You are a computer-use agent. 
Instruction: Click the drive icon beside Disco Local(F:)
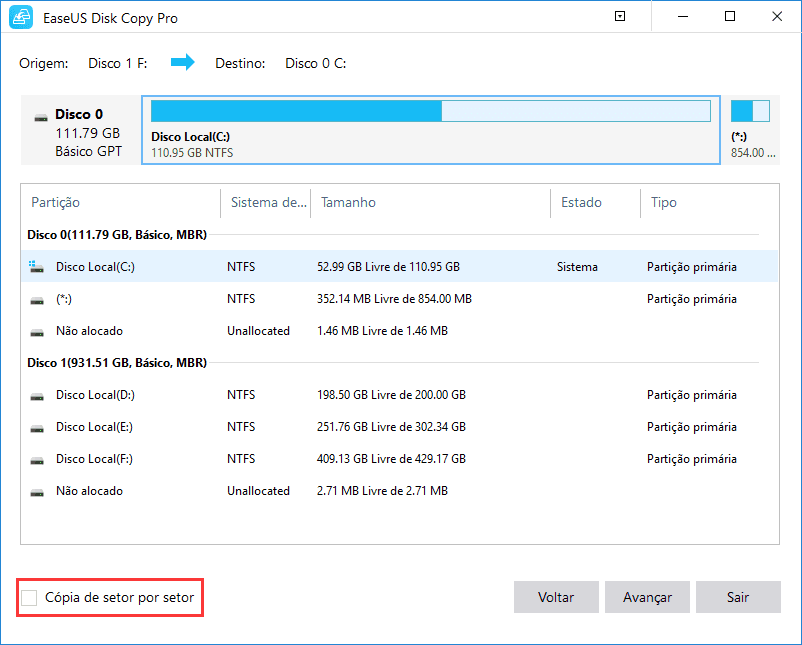pos(37,460)
